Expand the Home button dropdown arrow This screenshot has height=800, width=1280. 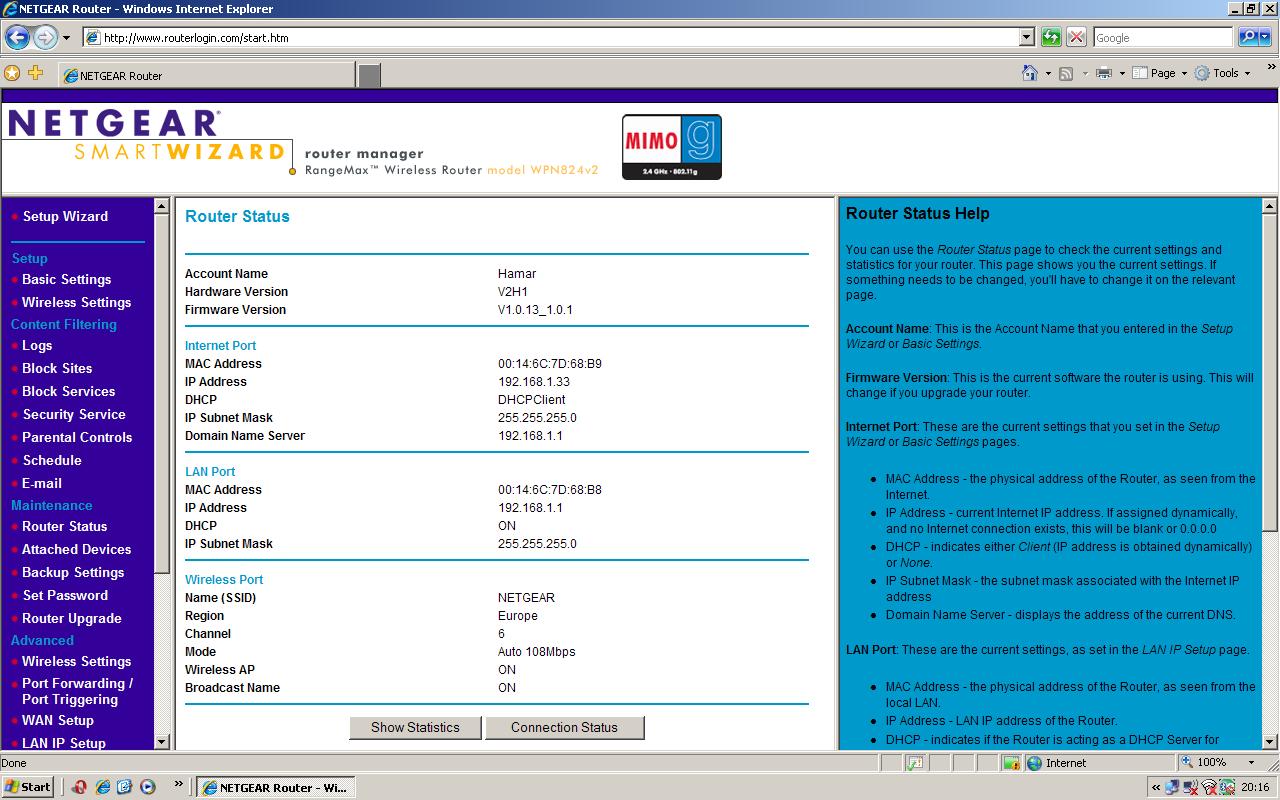point(1048,73)
